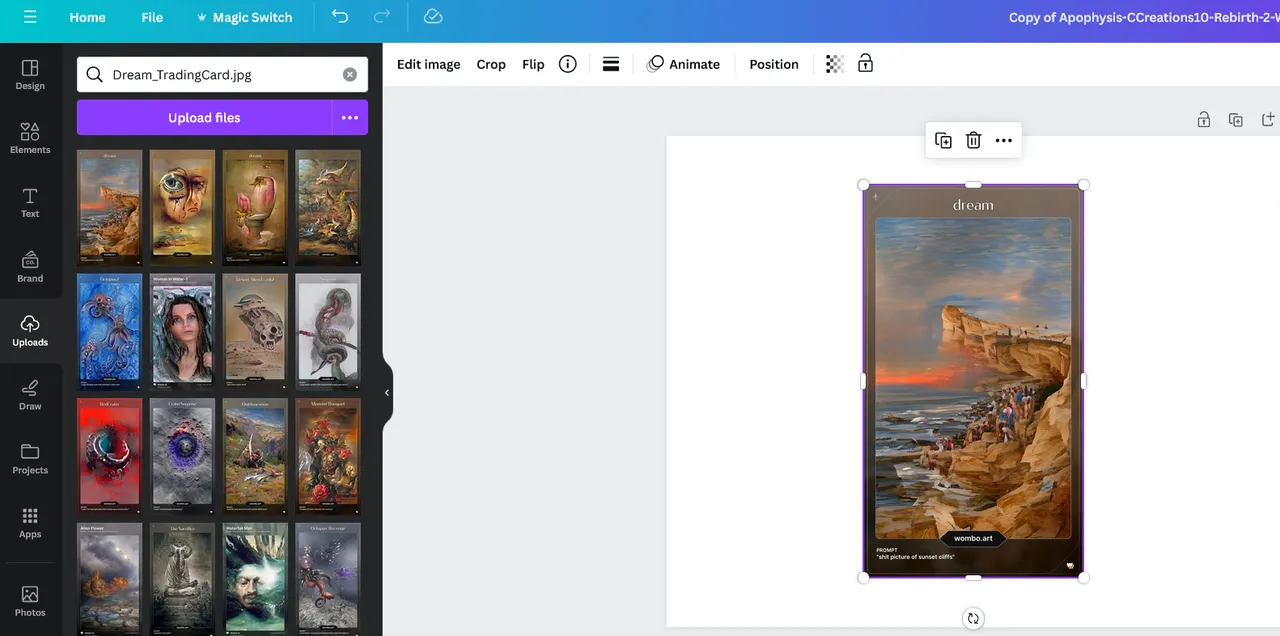
Task: Lock the page using the page lock icon
Action: coord(1204,120)
